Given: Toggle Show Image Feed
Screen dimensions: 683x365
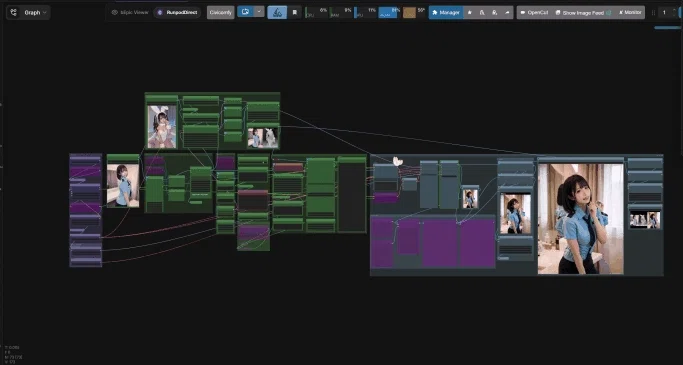Looking at the screenshot, I should point(583,13).
